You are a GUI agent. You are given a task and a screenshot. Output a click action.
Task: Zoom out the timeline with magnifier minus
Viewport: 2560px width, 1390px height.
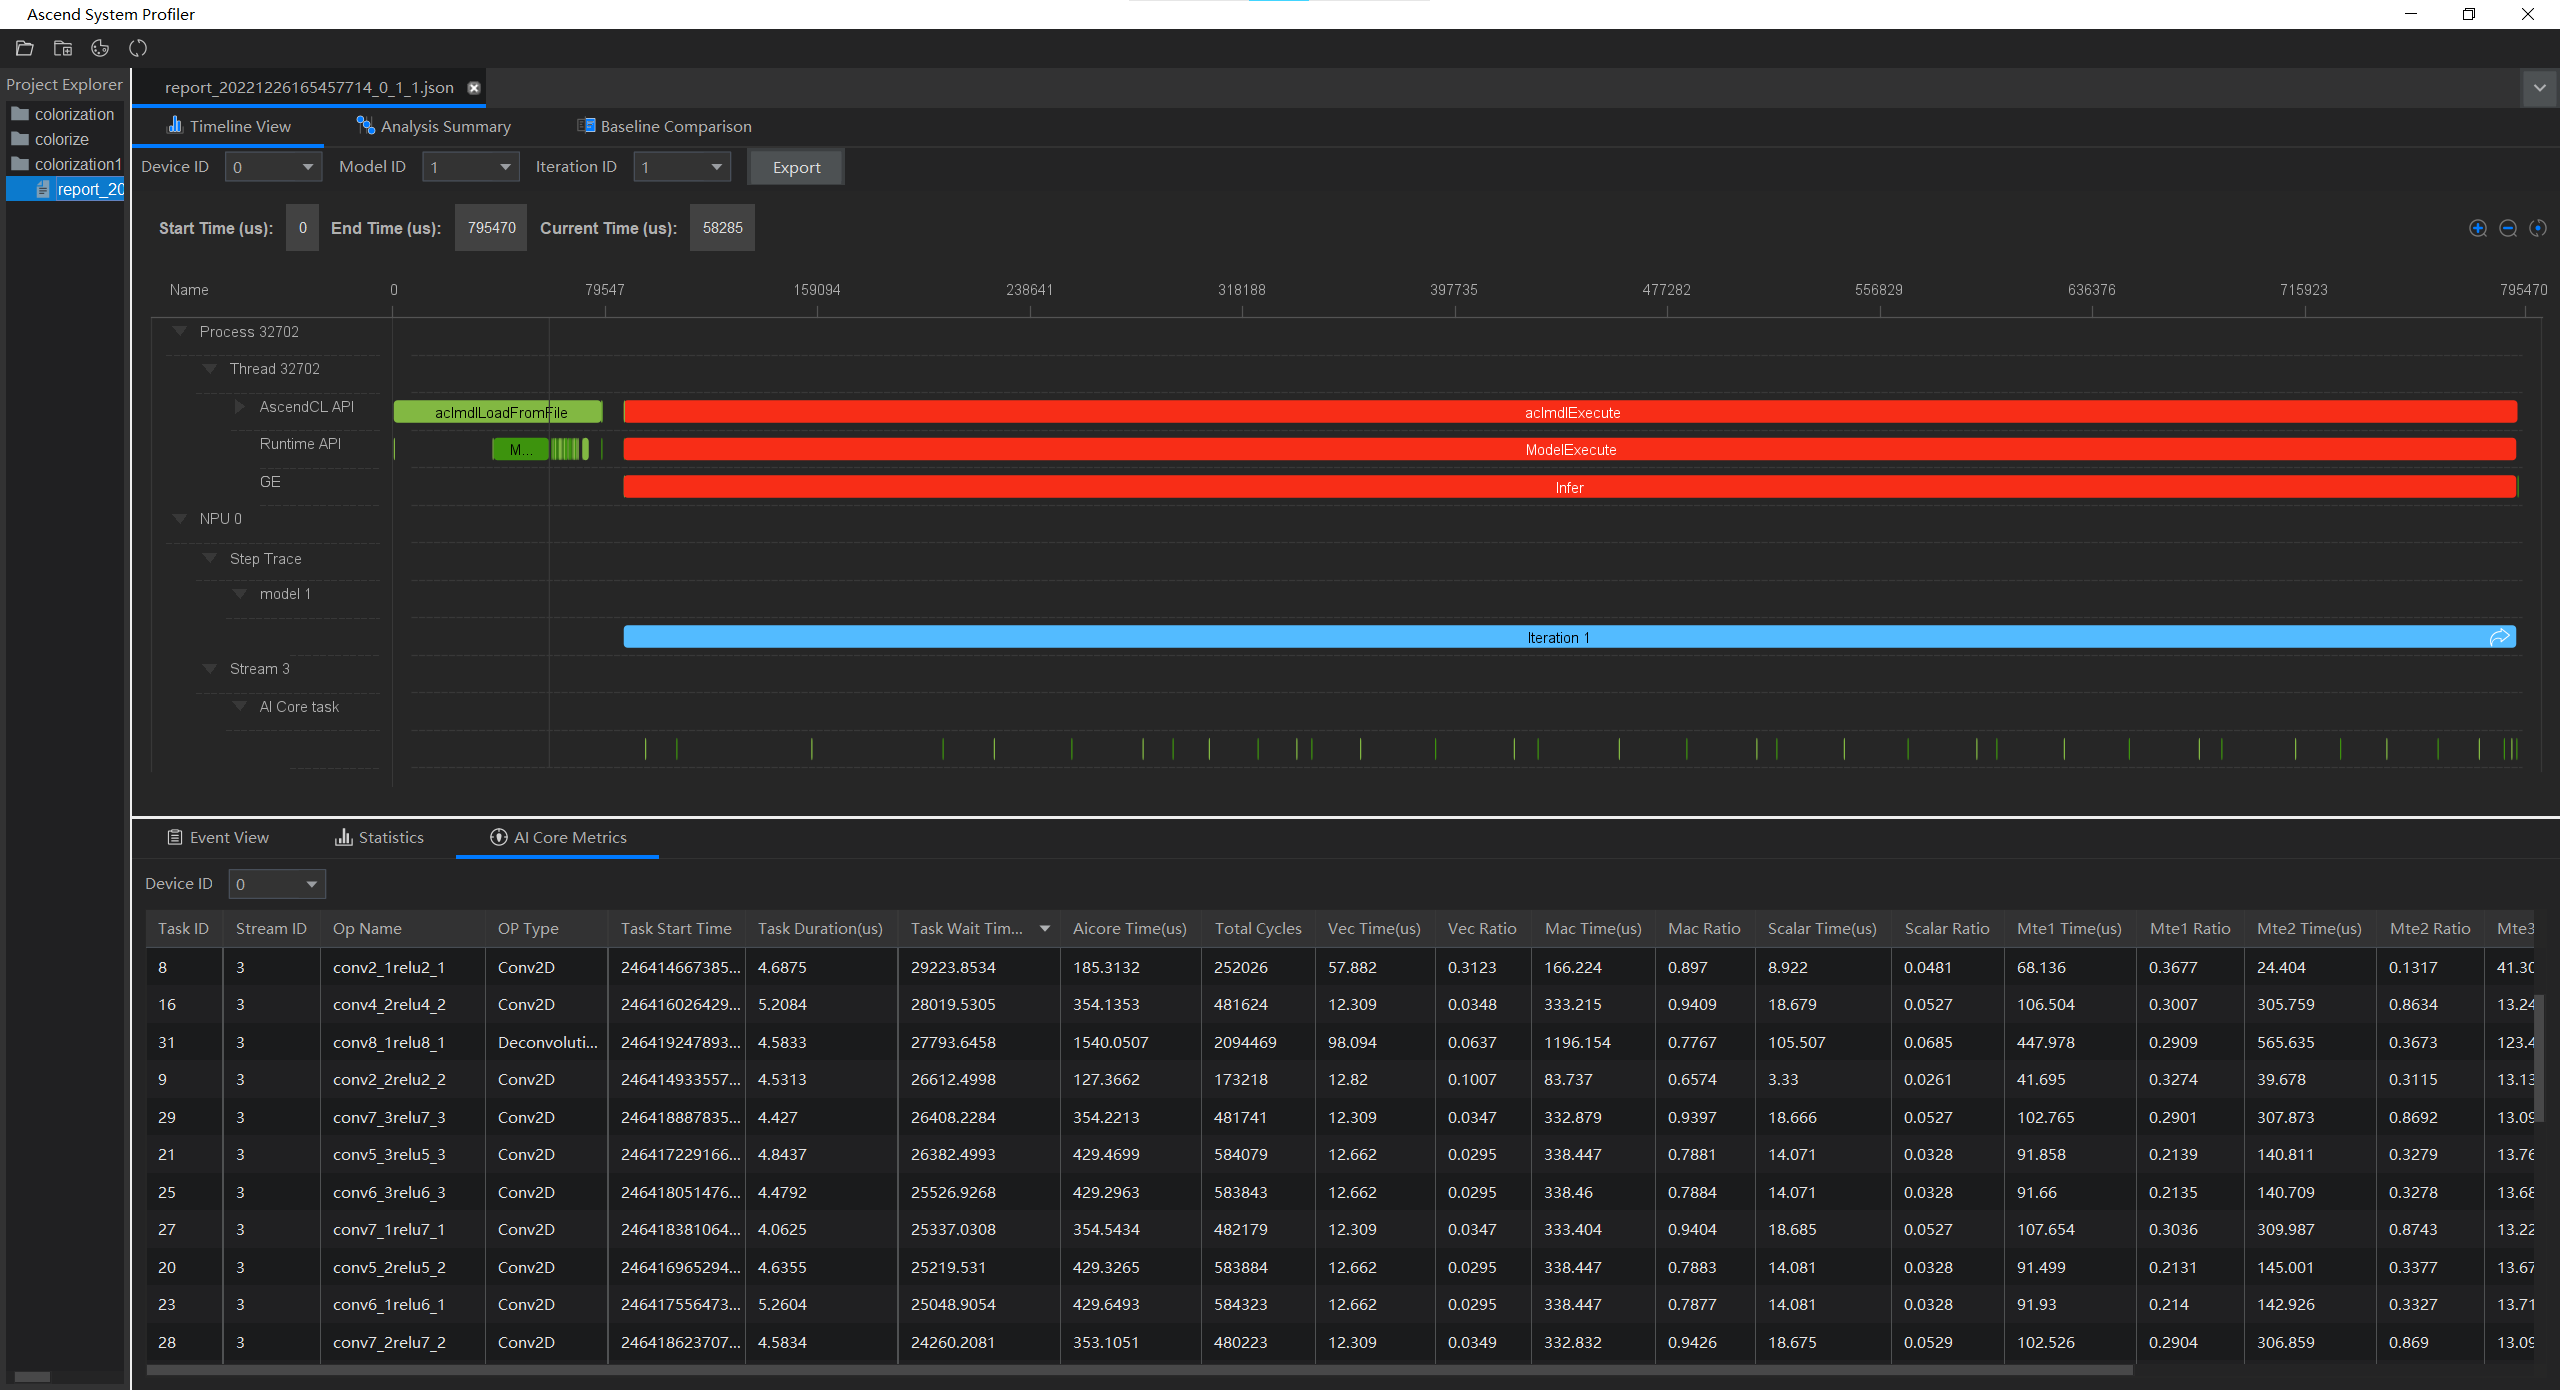(2508, 228)
